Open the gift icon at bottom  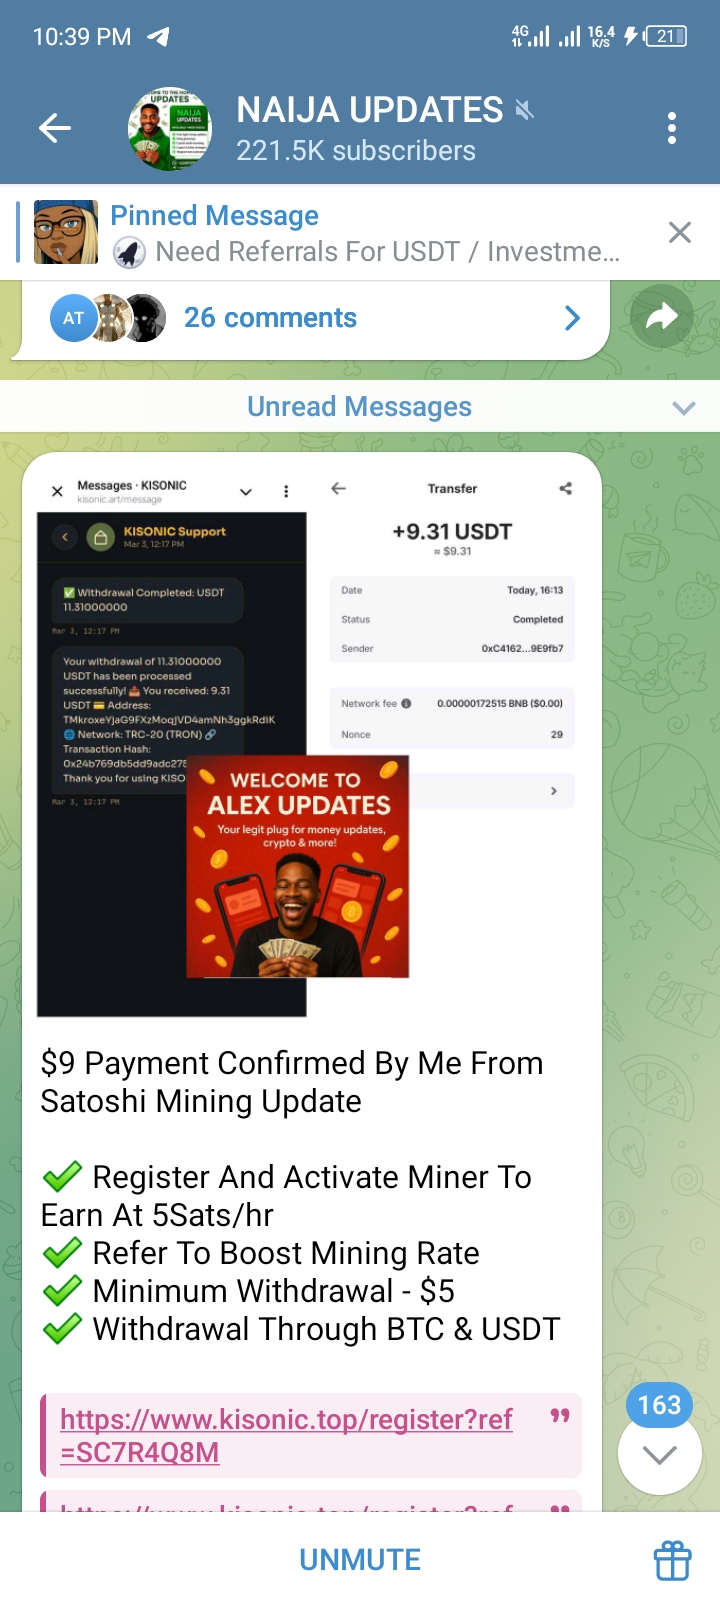tap(673, 1560)
